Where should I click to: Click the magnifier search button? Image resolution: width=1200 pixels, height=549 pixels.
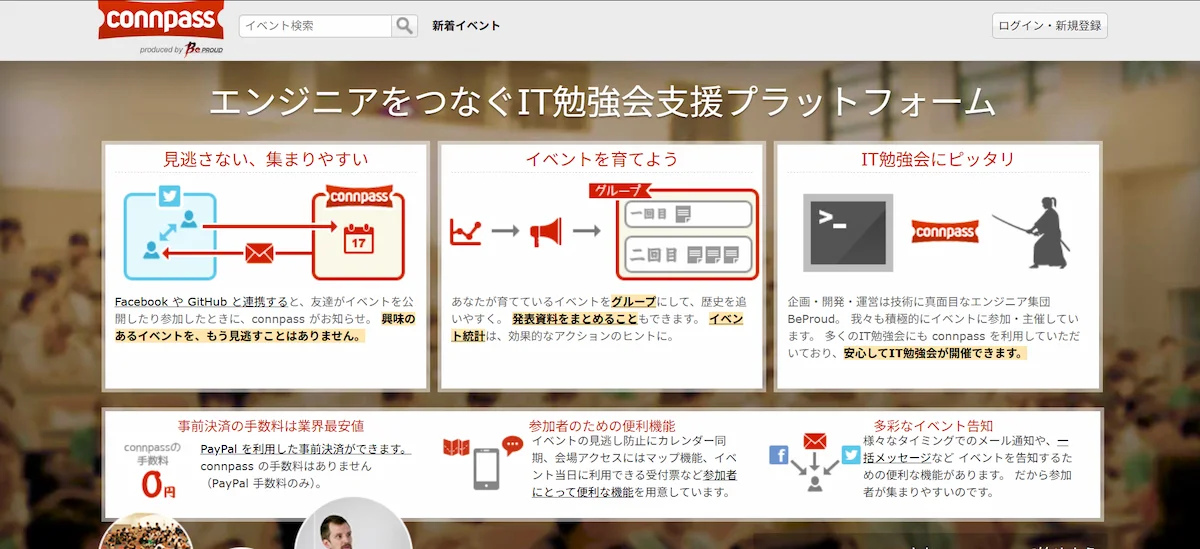404,26
